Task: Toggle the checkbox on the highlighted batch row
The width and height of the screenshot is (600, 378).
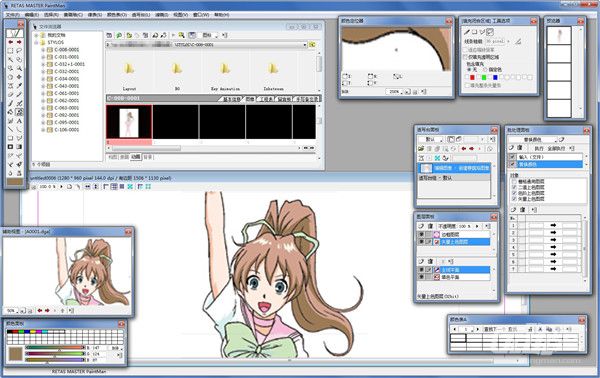Action: 512,164
